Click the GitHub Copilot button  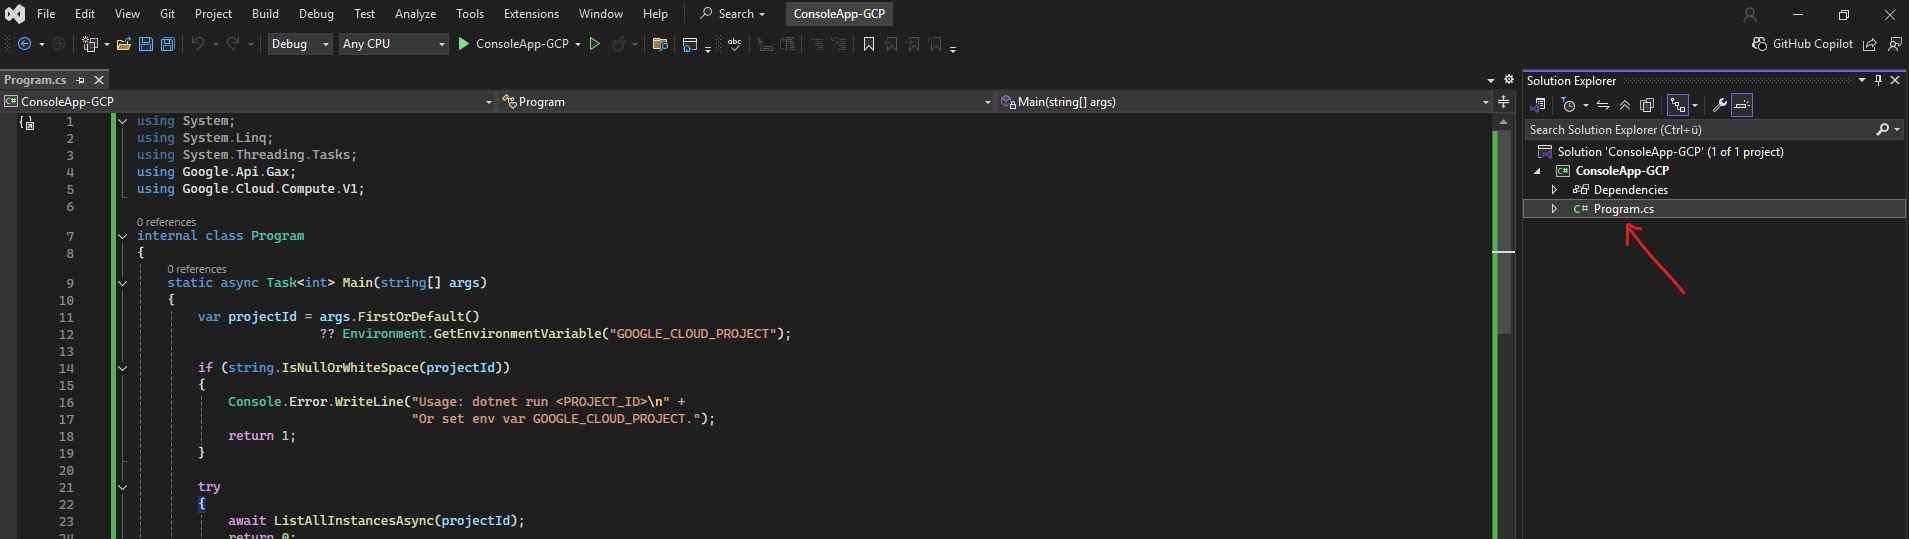click(1802, 44)
